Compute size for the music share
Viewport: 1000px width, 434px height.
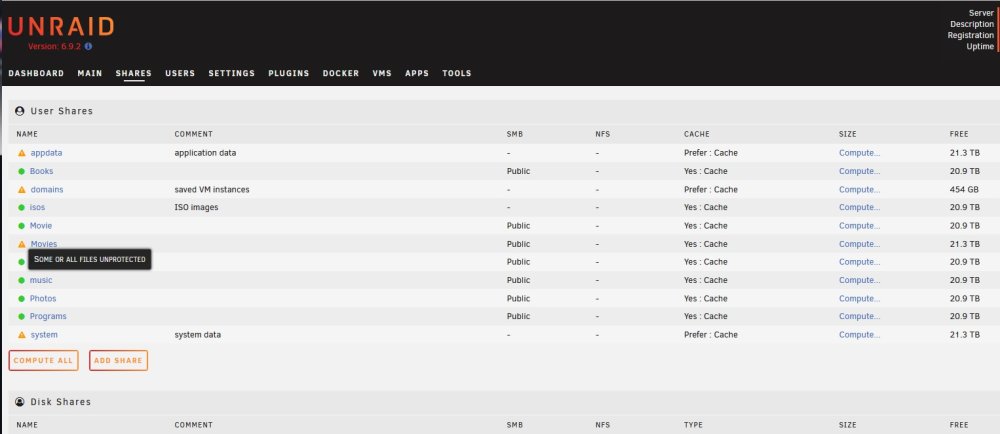(x=859, y=280)
